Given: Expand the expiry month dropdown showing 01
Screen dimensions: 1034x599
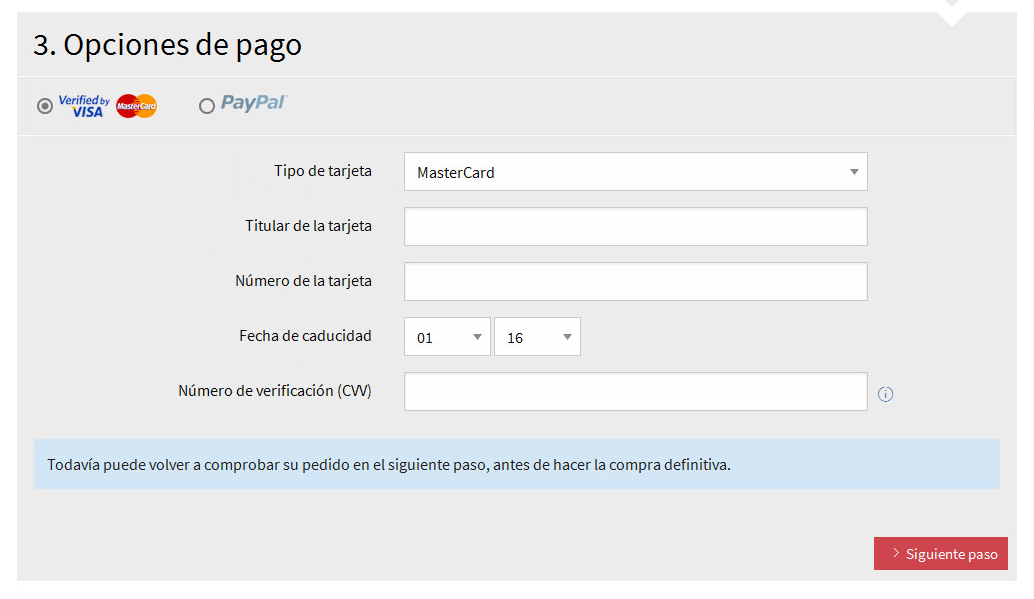Looking at the screenshot, I should (447, 337).
